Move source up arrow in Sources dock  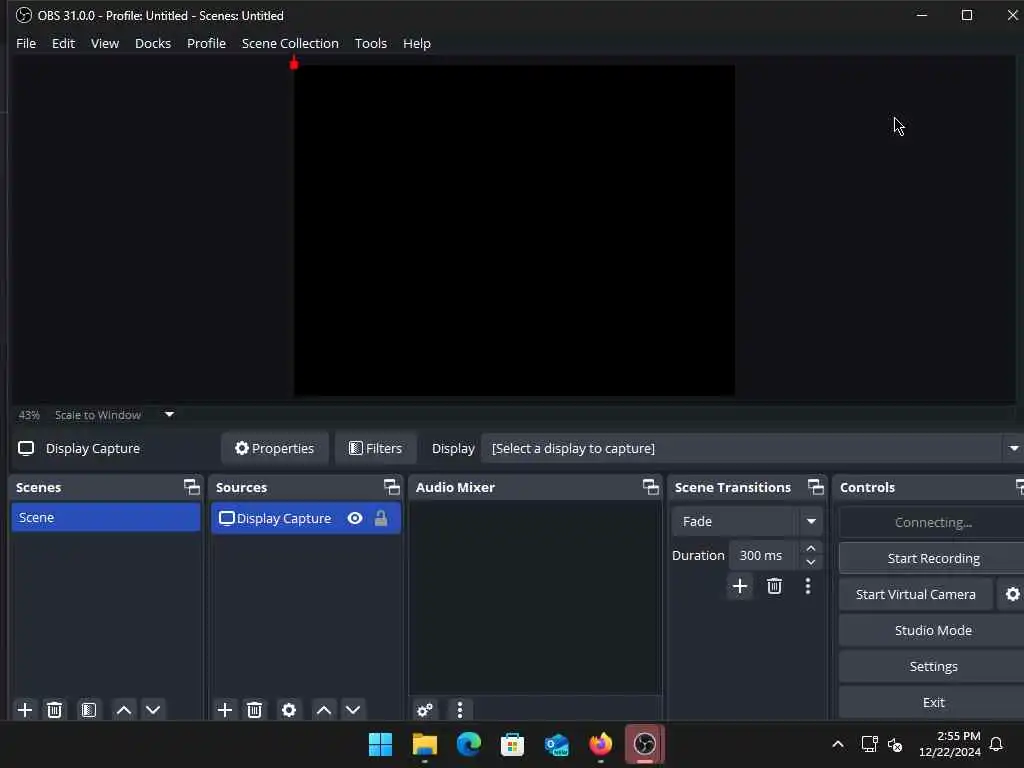324,710
